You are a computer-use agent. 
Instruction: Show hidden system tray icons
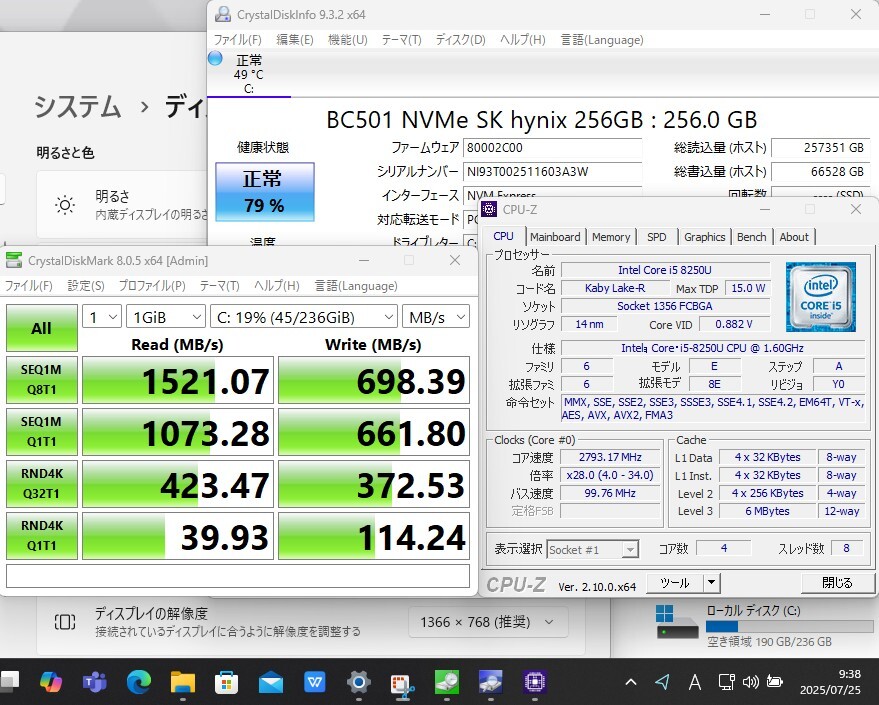[x=630, y=682]
